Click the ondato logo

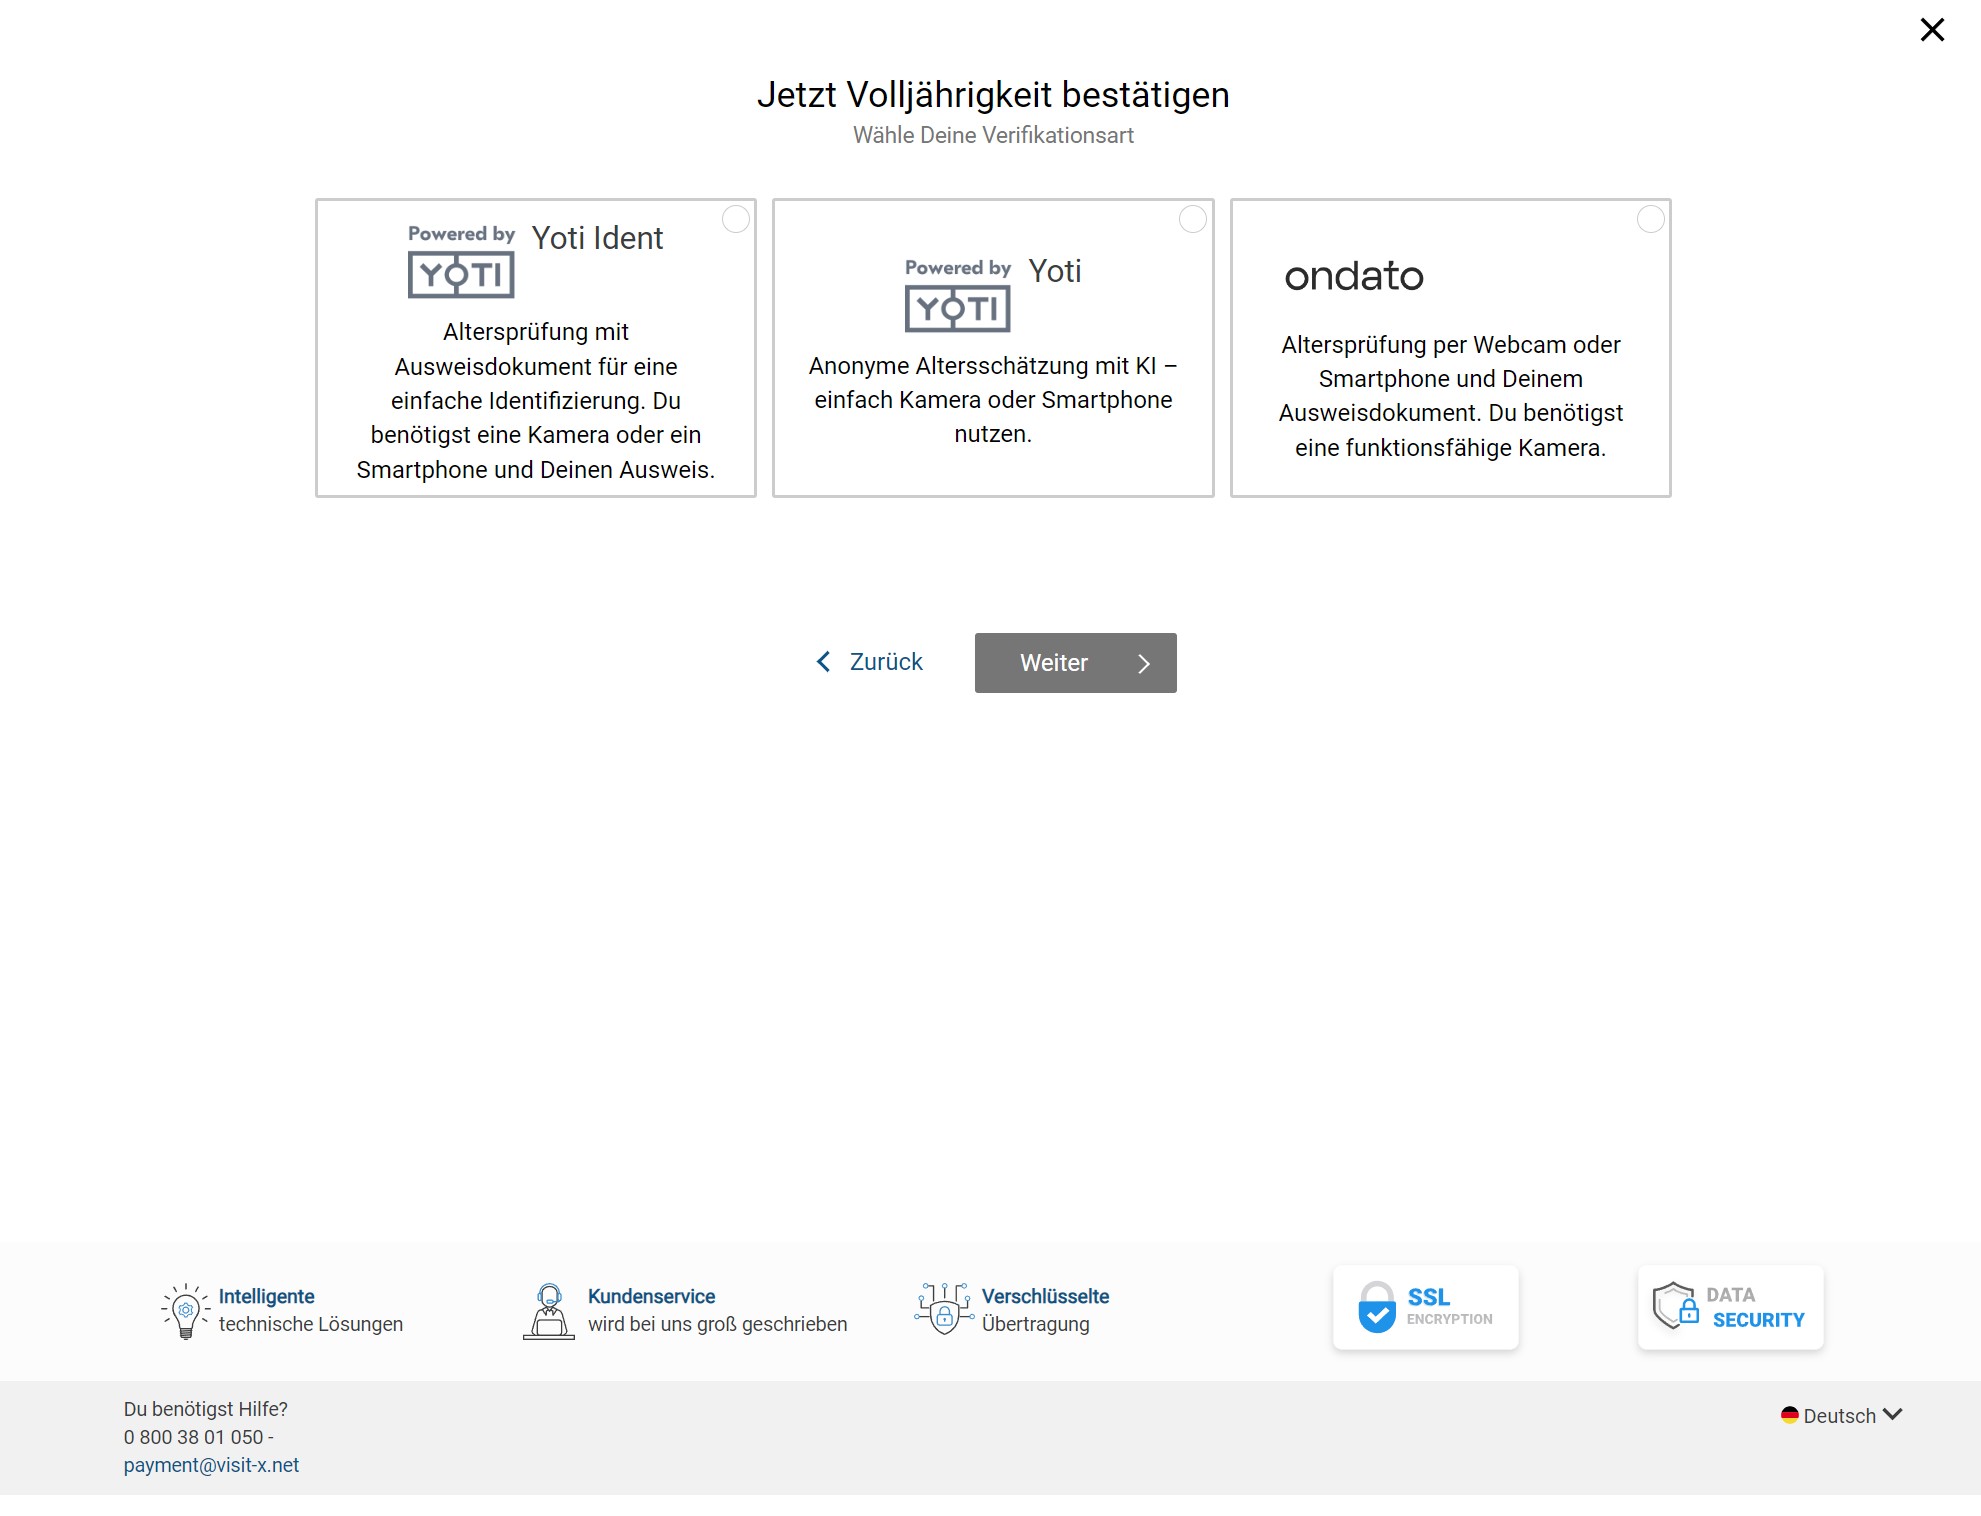tap(1354, 277)
